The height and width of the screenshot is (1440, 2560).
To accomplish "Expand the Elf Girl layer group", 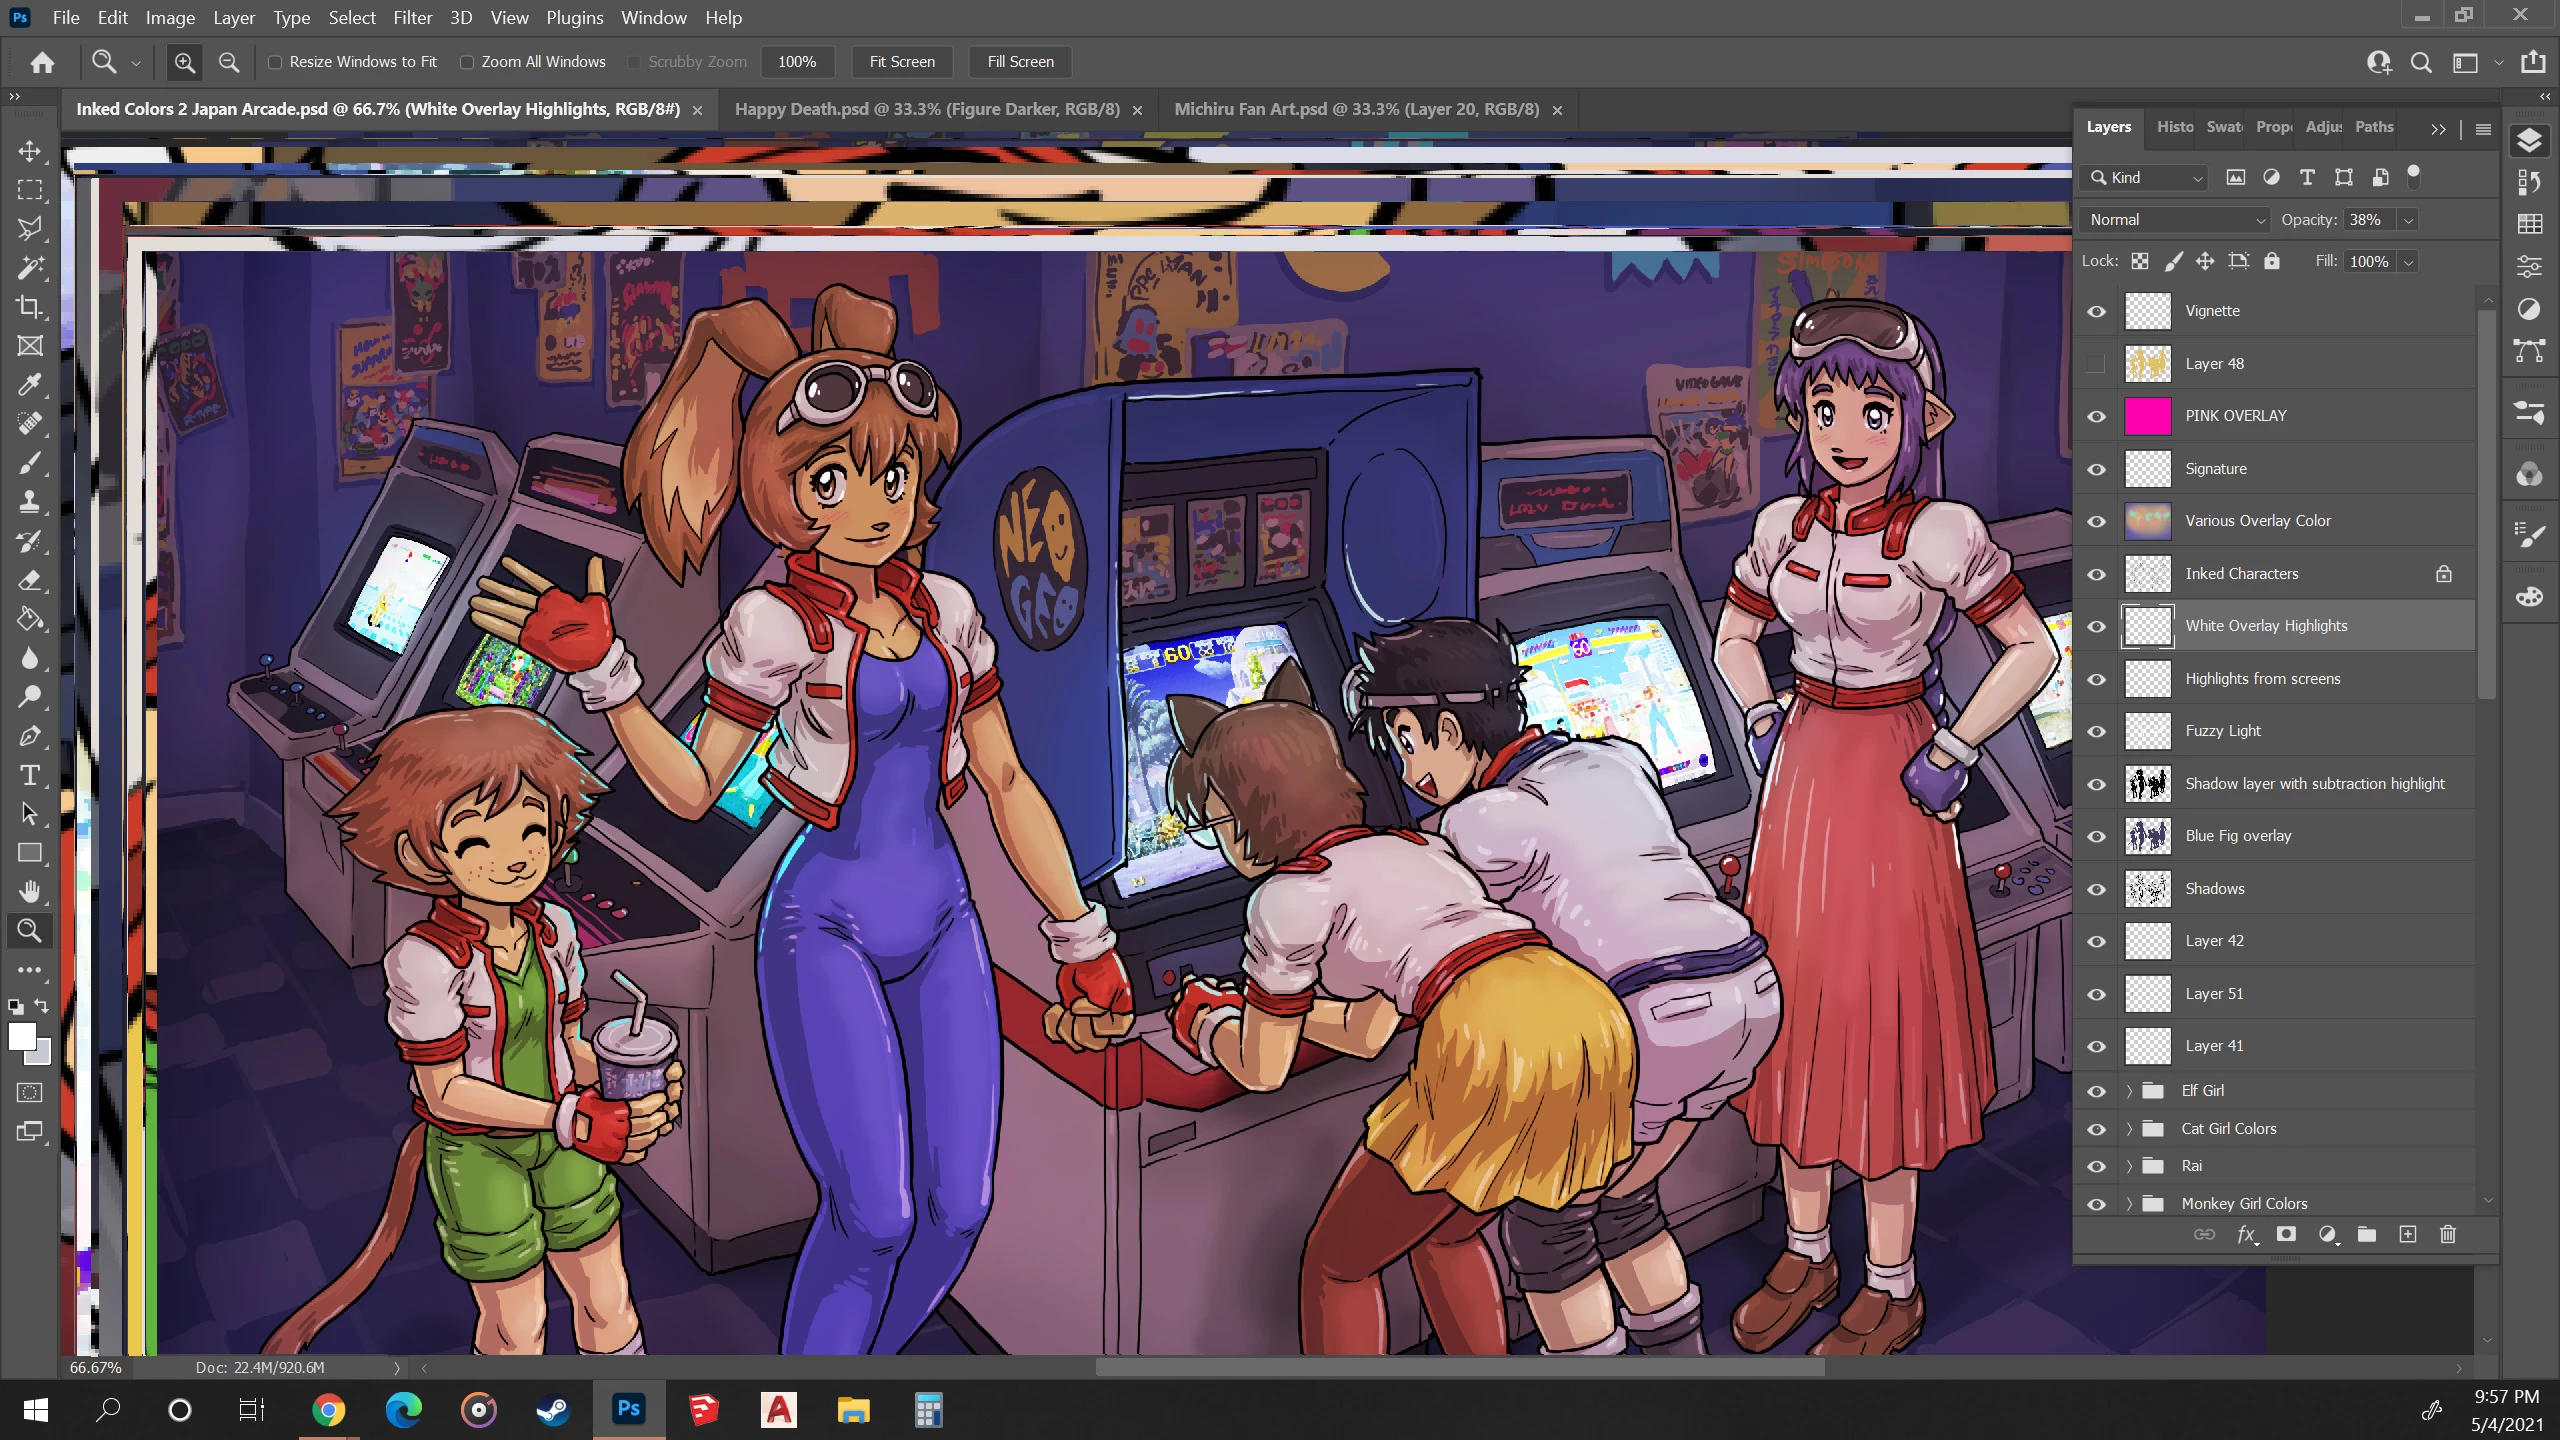I will point(2129,1091).
